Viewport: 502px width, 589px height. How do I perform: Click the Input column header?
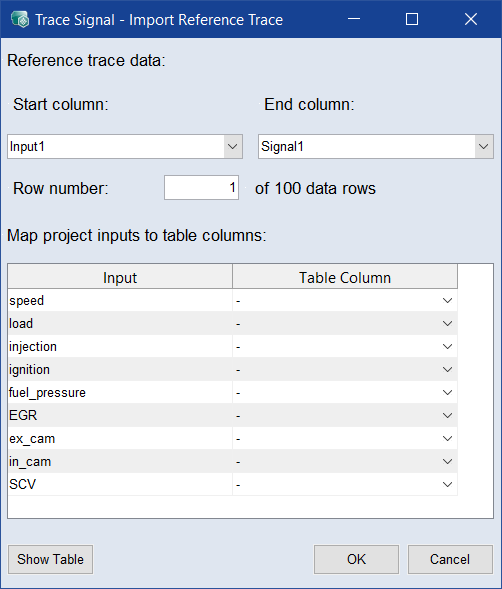pyautogui.click(x=120, y=277)
